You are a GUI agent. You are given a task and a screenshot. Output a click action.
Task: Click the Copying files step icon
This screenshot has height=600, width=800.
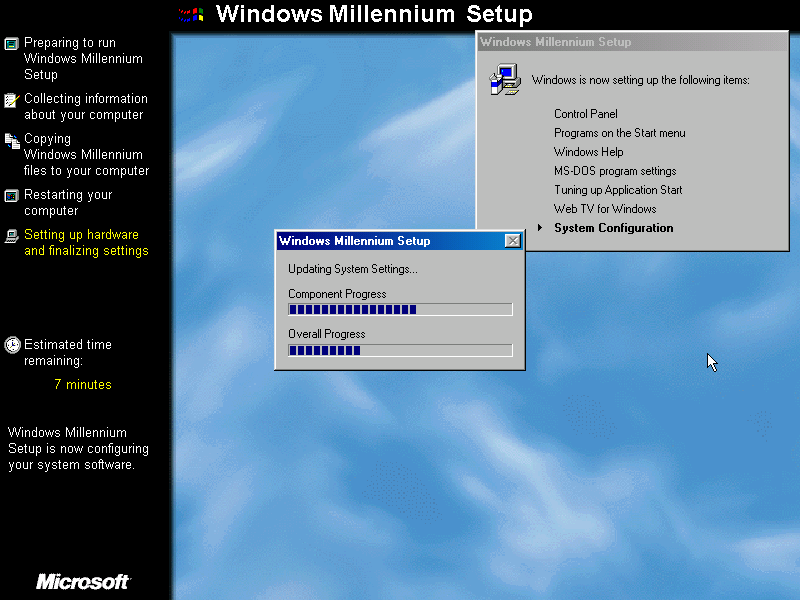12,141
